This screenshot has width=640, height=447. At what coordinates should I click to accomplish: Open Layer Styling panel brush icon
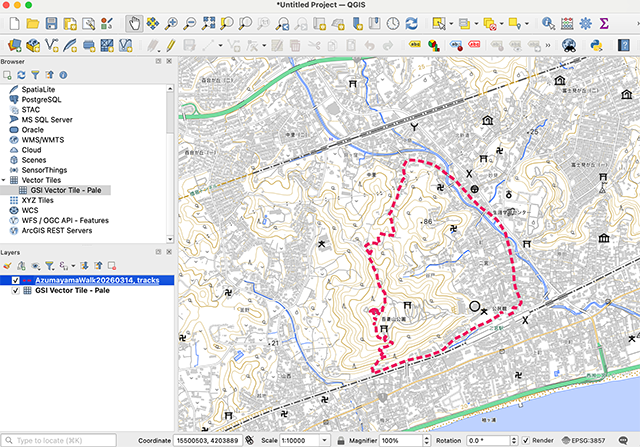coord(7,266)
